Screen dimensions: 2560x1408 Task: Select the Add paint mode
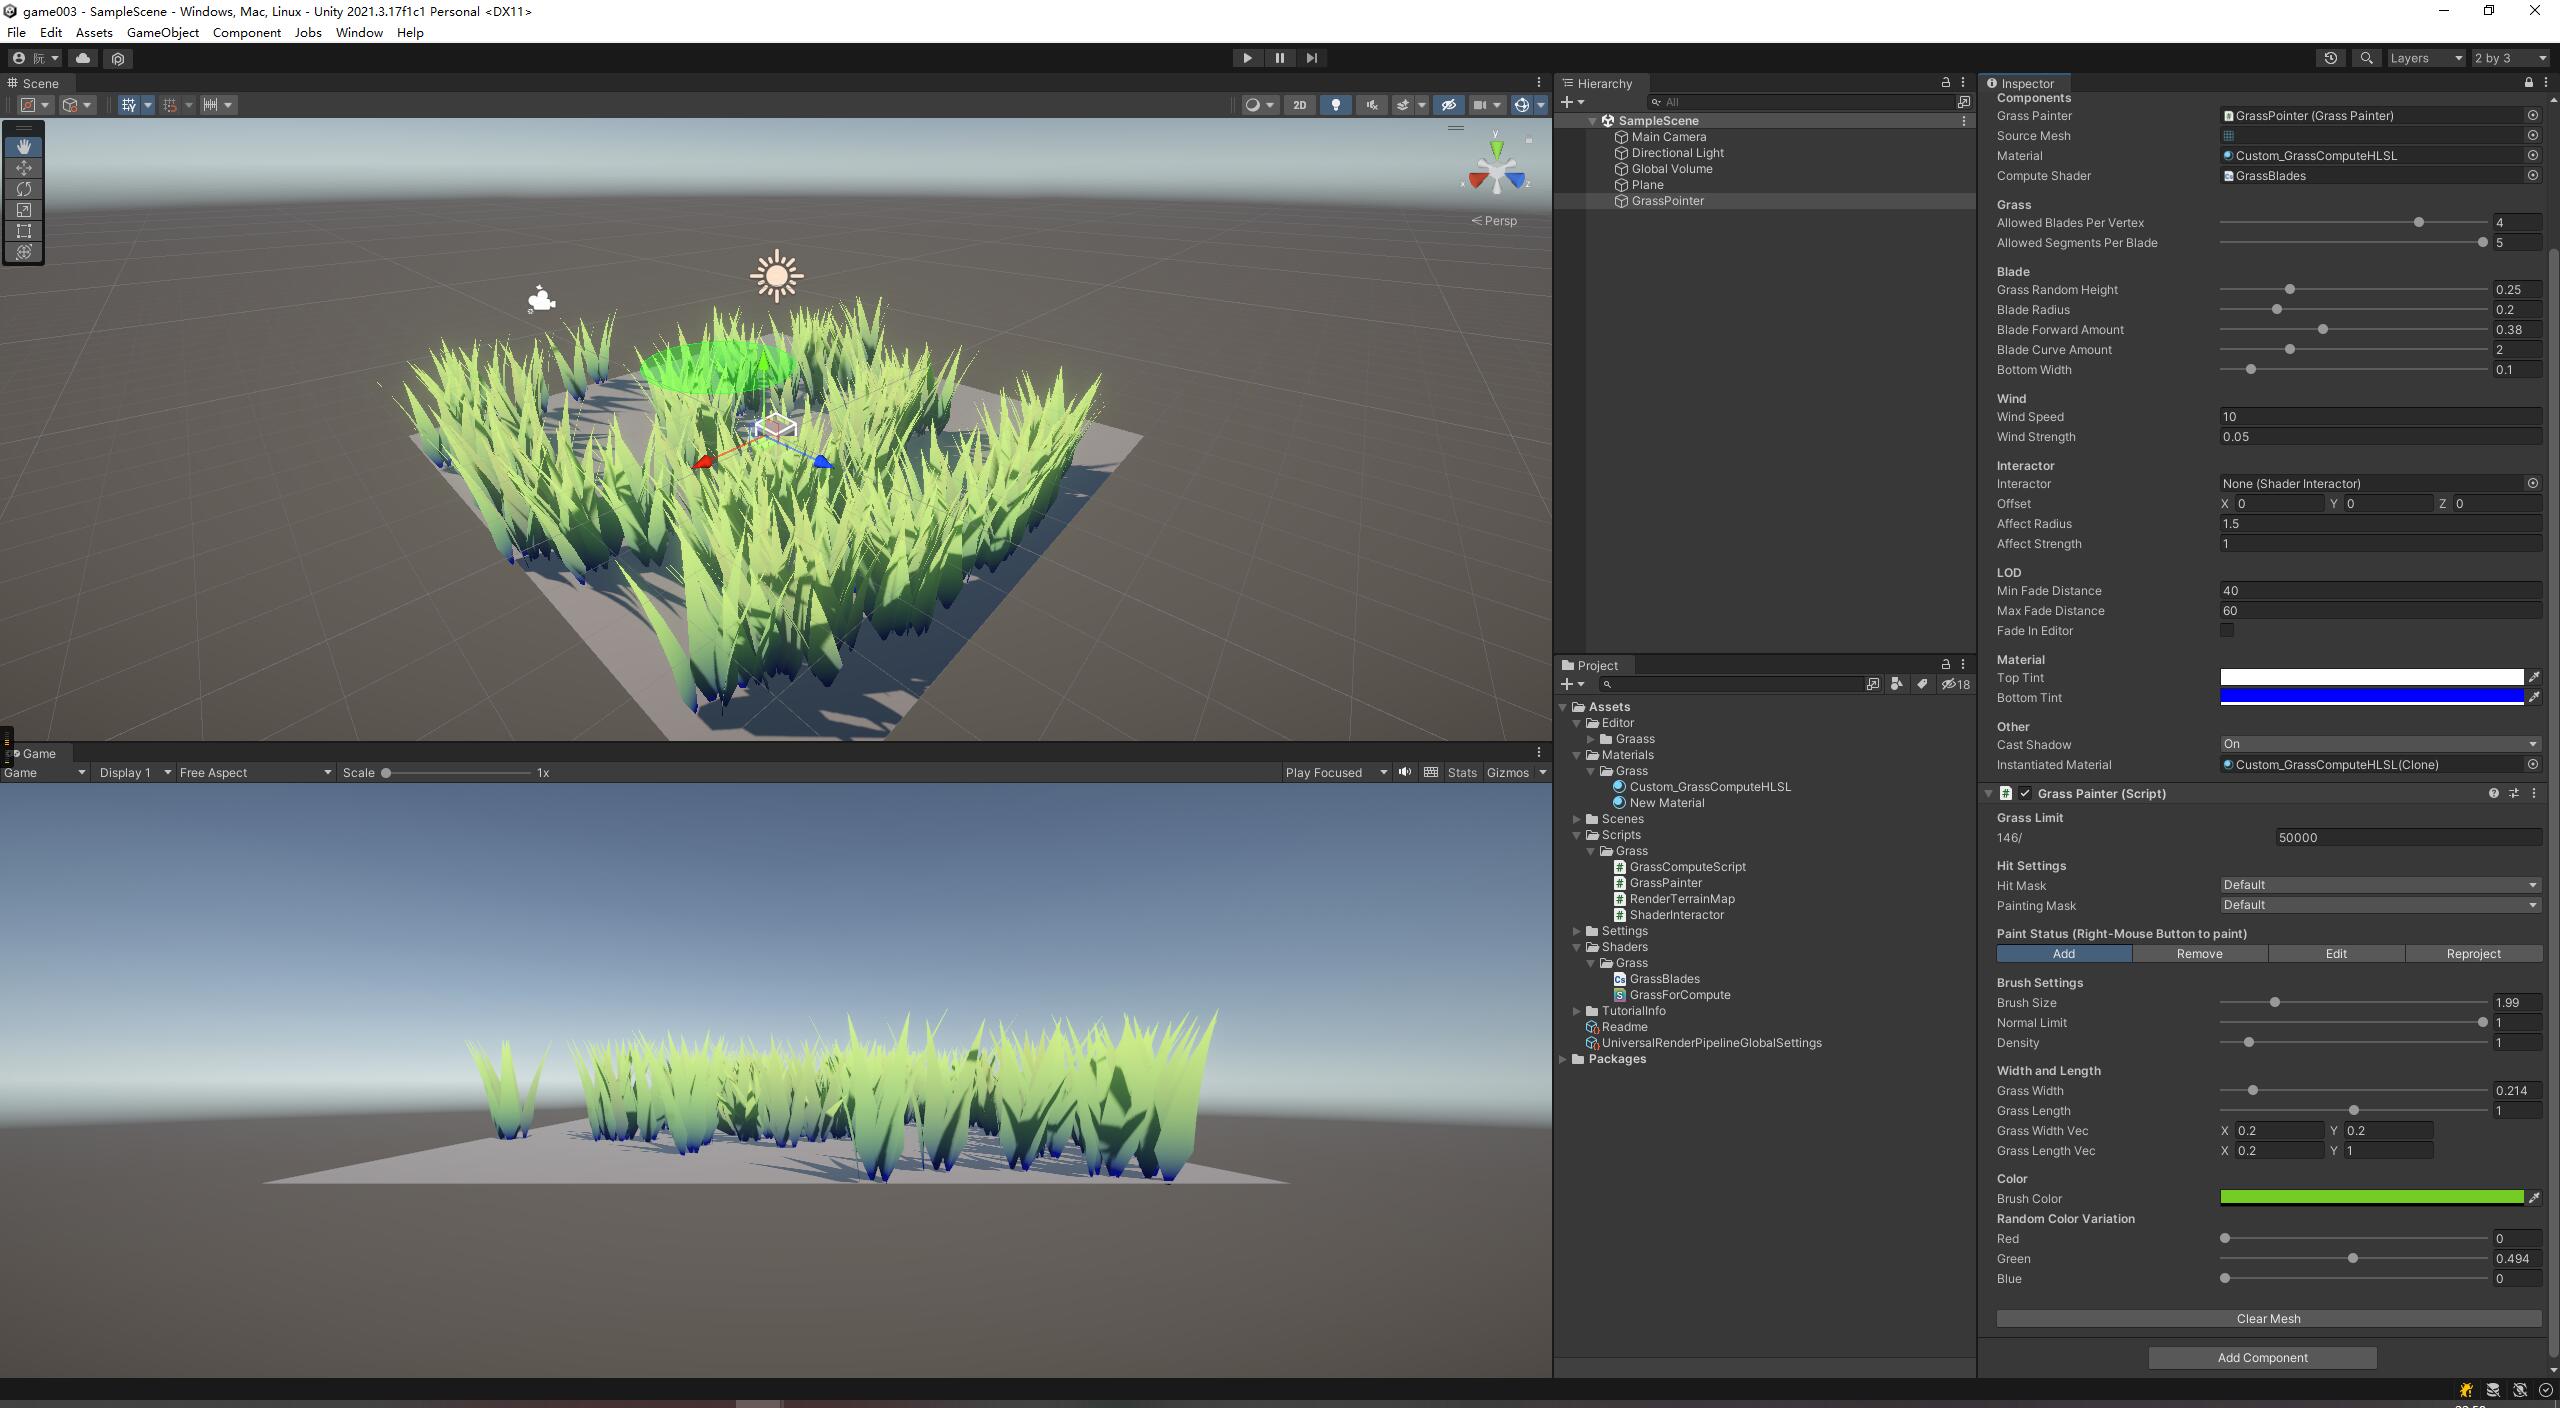coord(2064,954)
